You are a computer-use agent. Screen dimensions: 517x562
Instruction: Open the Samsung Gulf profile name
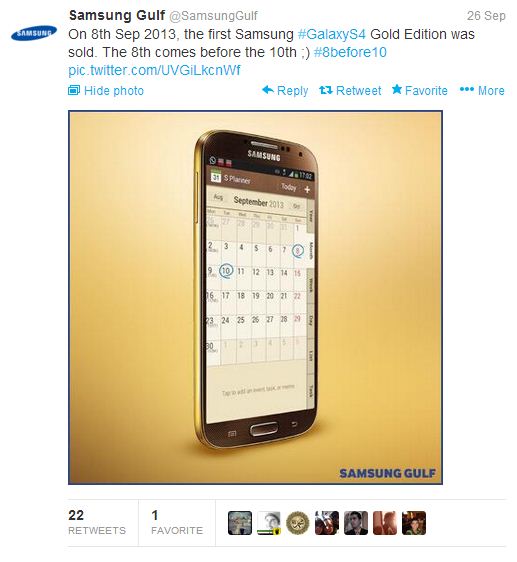tap(117, 15)
